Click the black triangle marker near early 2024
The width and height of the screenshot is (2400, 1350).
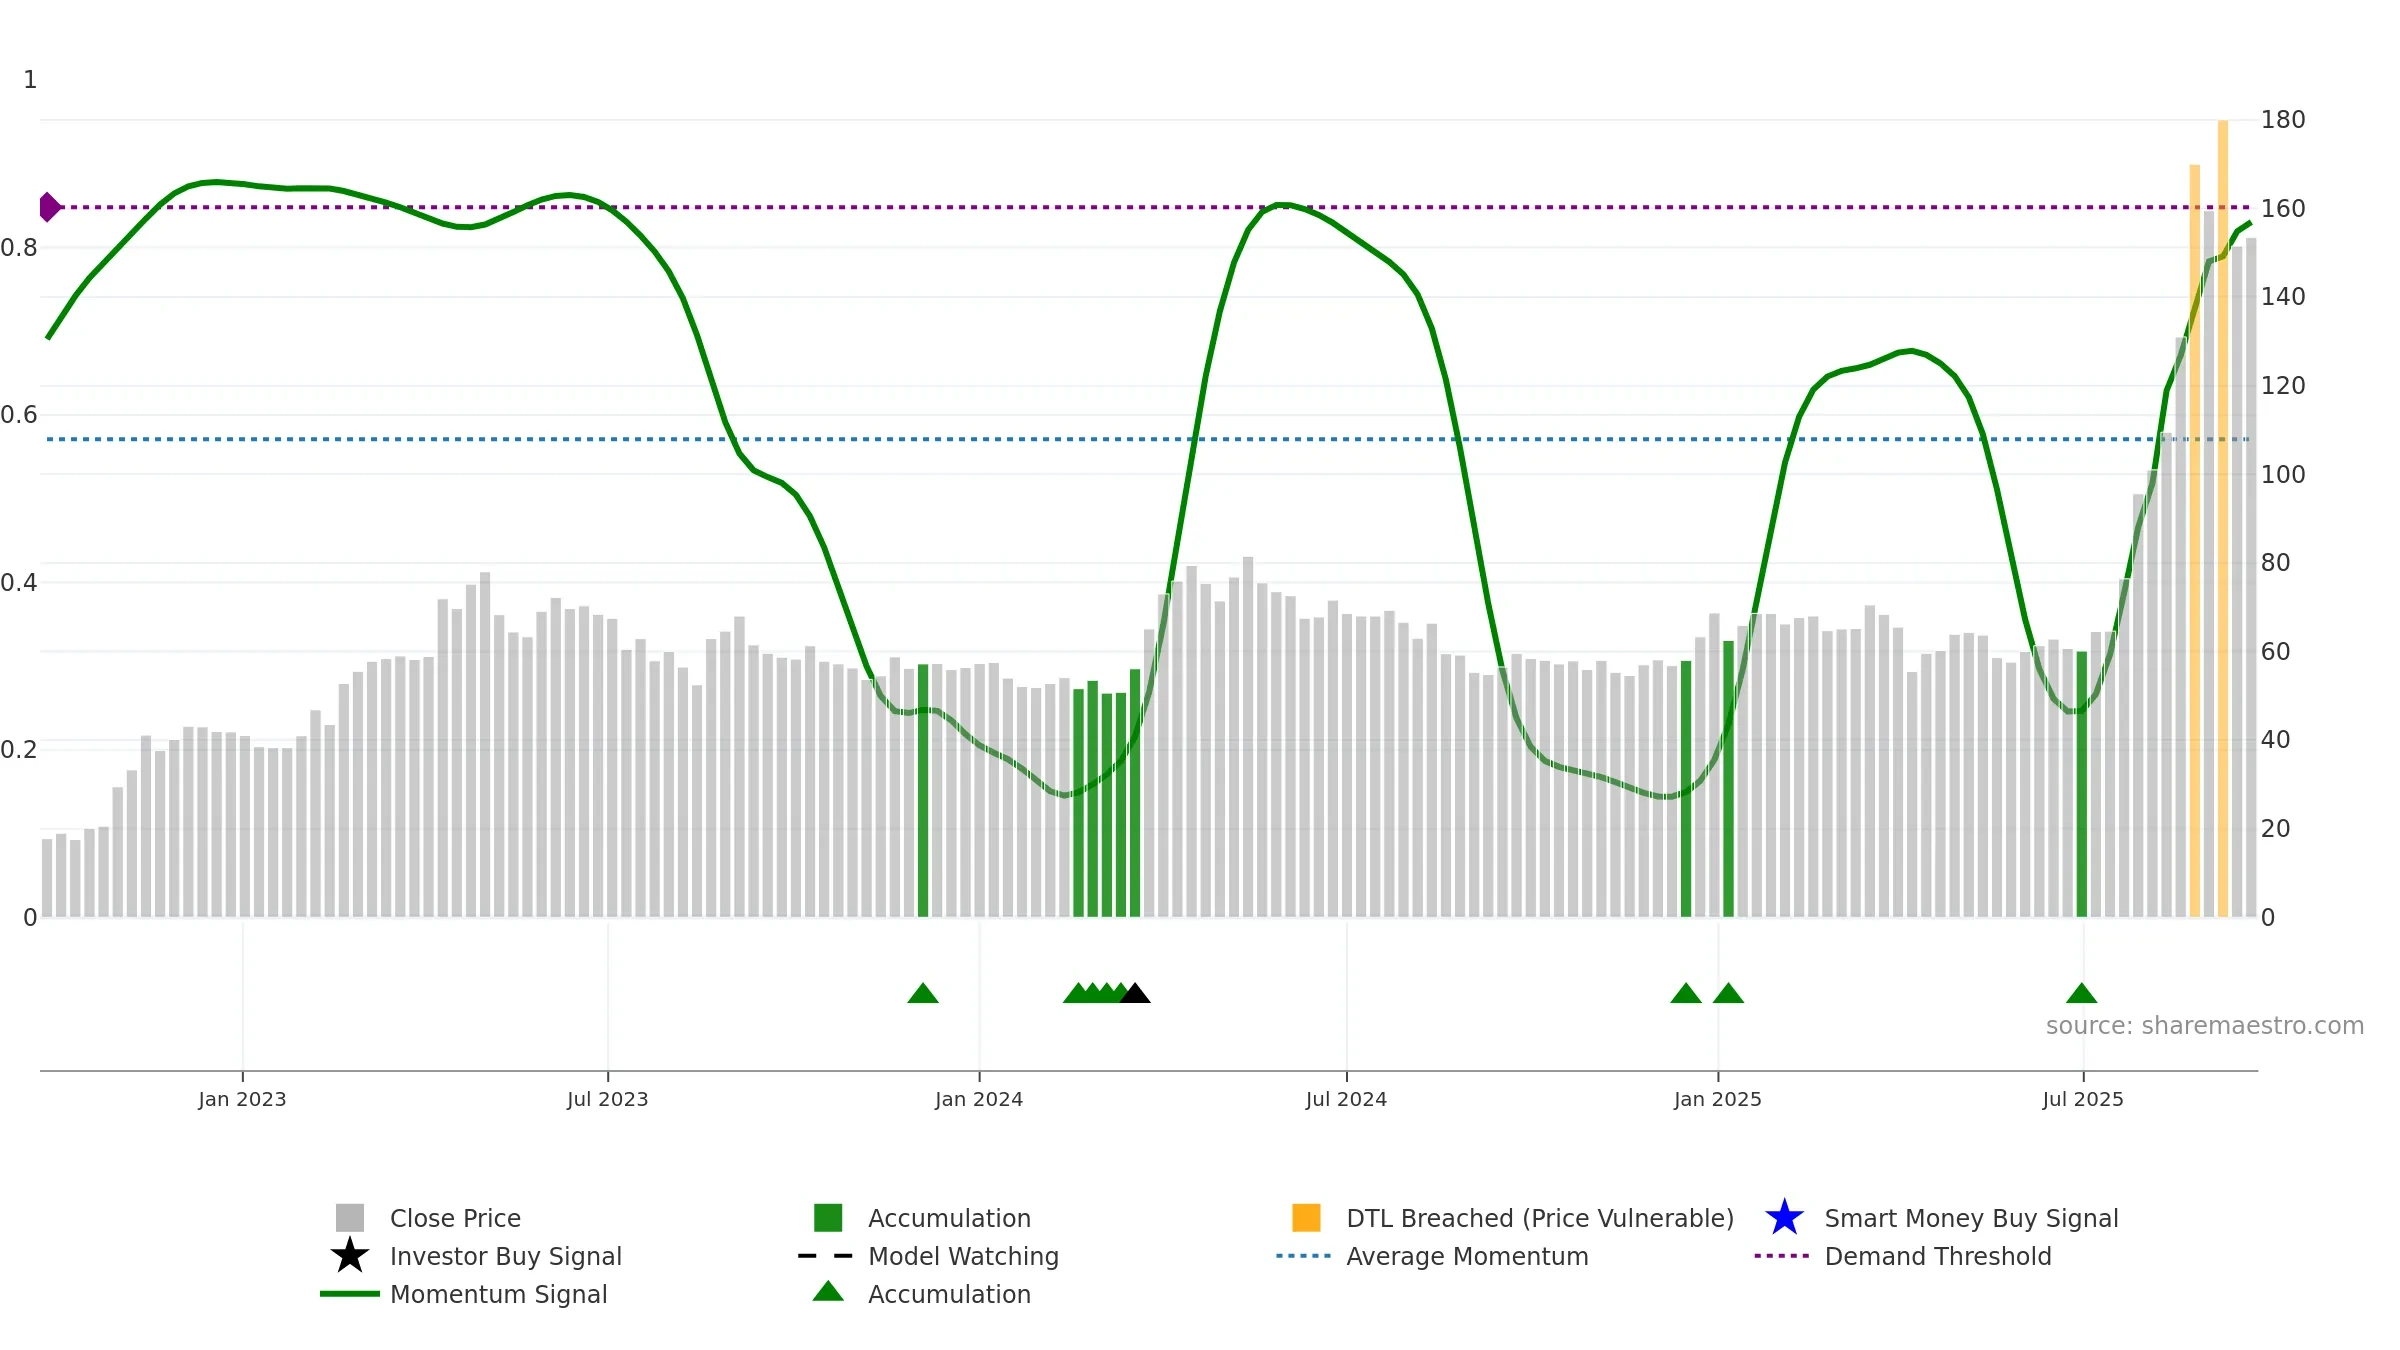[1135, 993]
